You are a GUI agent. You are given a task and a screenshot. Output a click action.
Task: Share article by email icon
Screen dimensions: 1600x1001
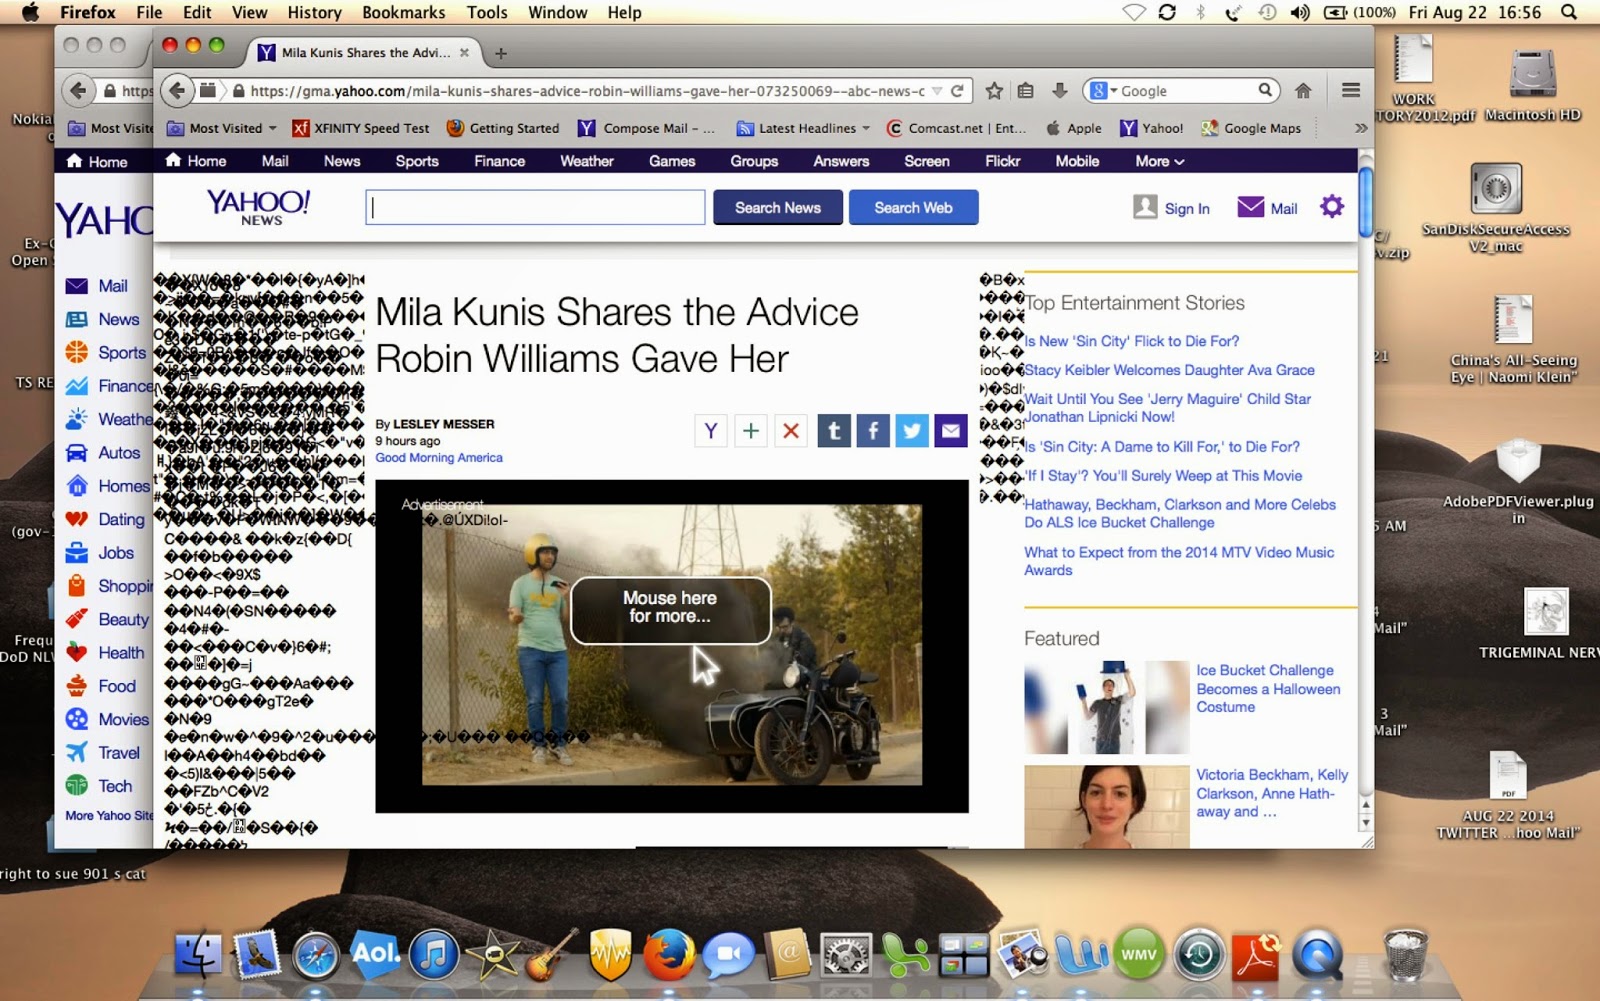(x=951, y=431)
